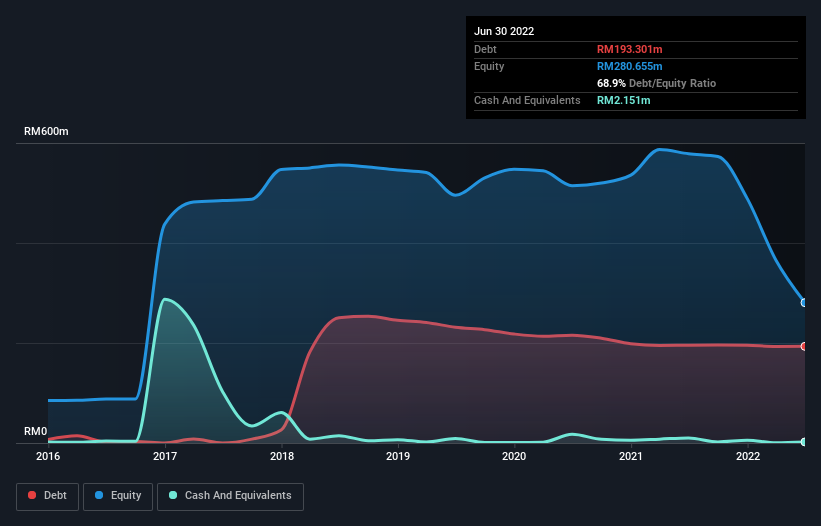
Task: Toggle the Cash And Equivalents legend button
Action: pyautogui.click(x=230, y=496)
